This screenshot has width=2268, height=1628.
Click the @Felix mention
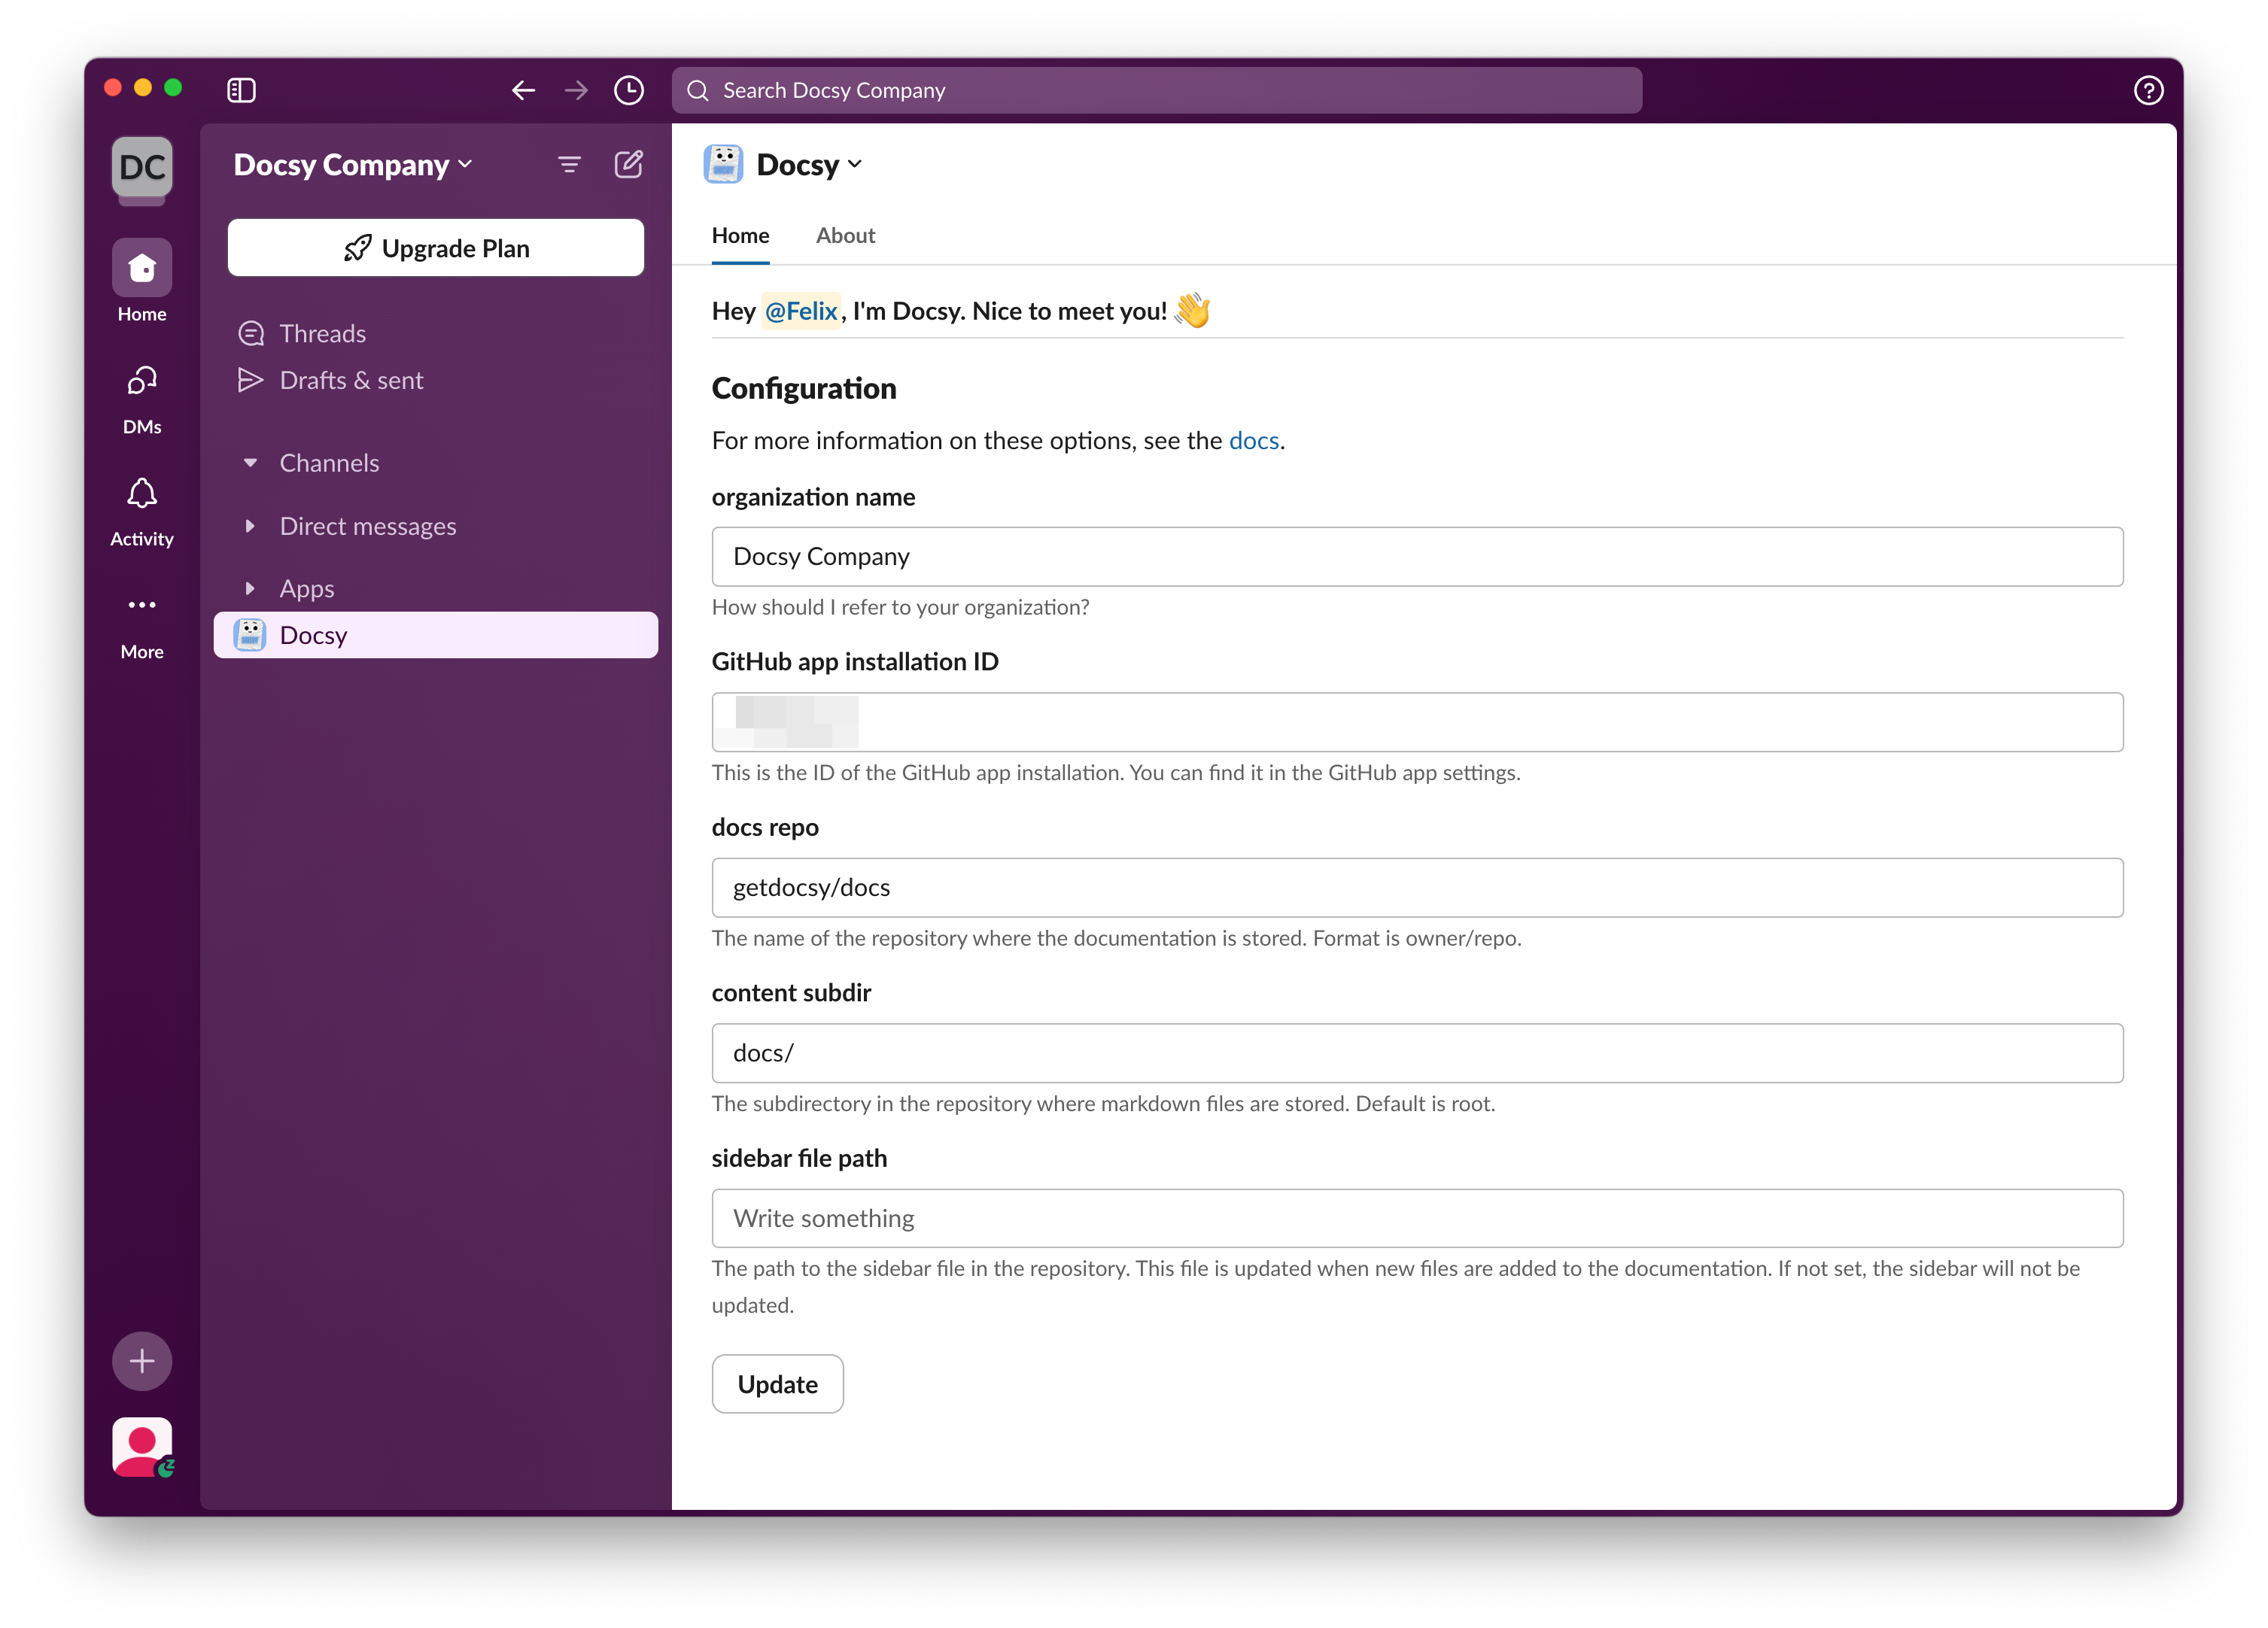tap(801, 311)
